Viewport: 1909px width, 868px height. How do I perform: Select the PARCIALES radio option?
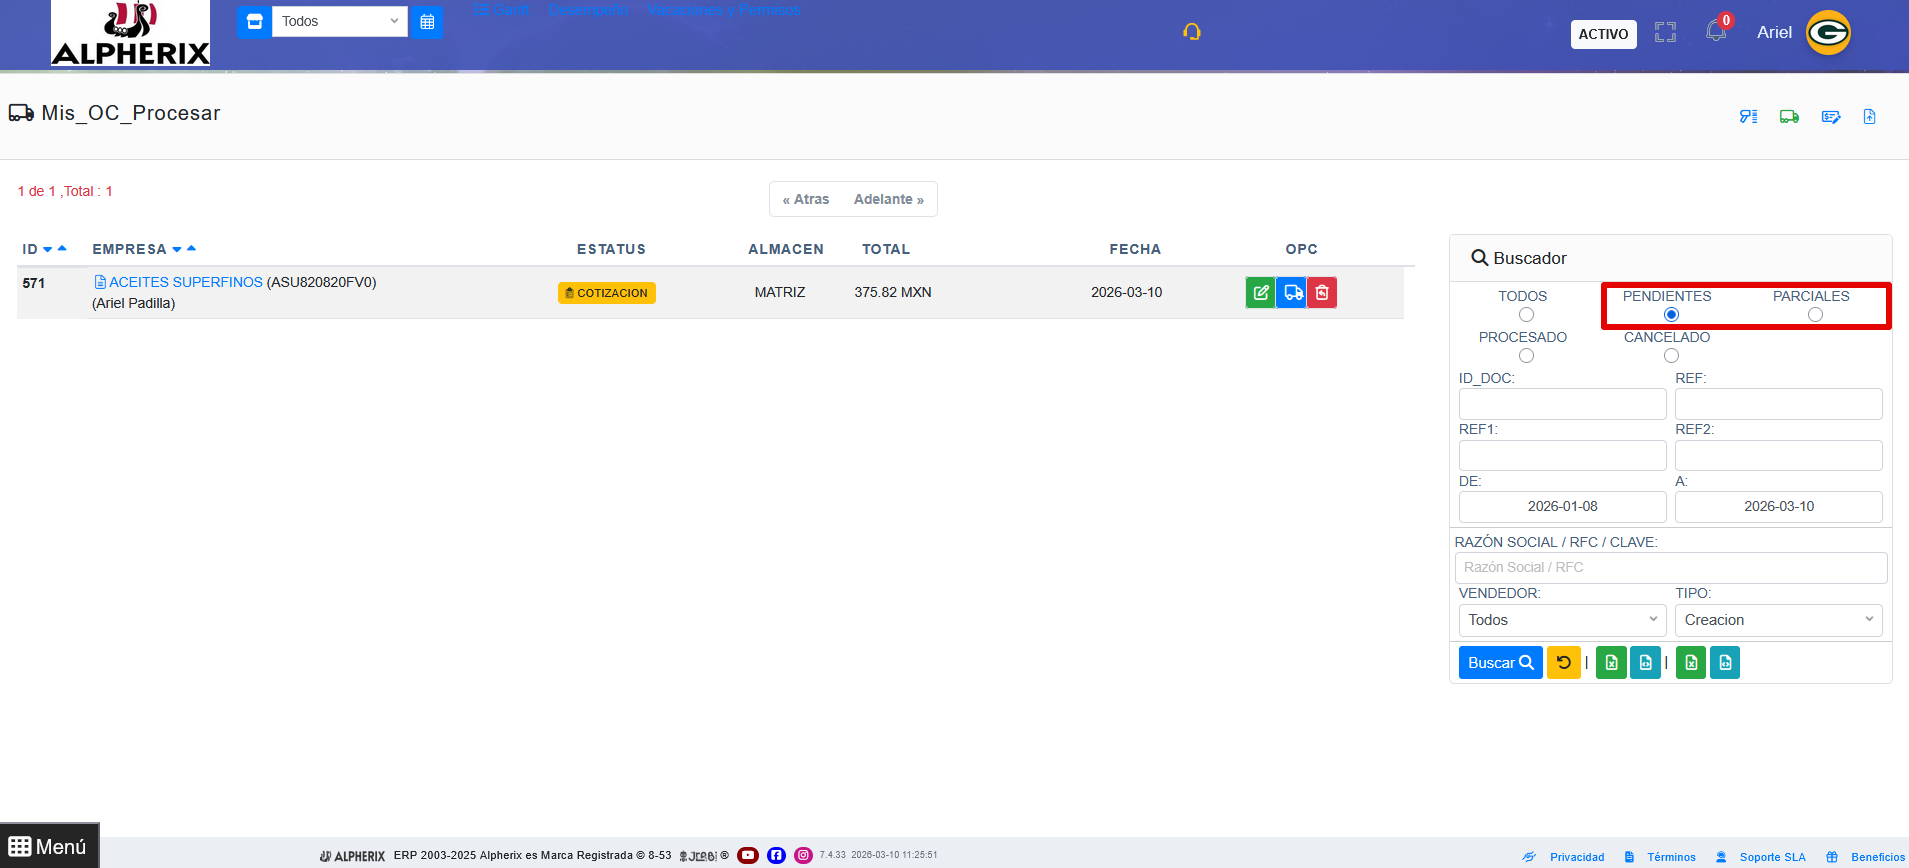coord(1815,315)
